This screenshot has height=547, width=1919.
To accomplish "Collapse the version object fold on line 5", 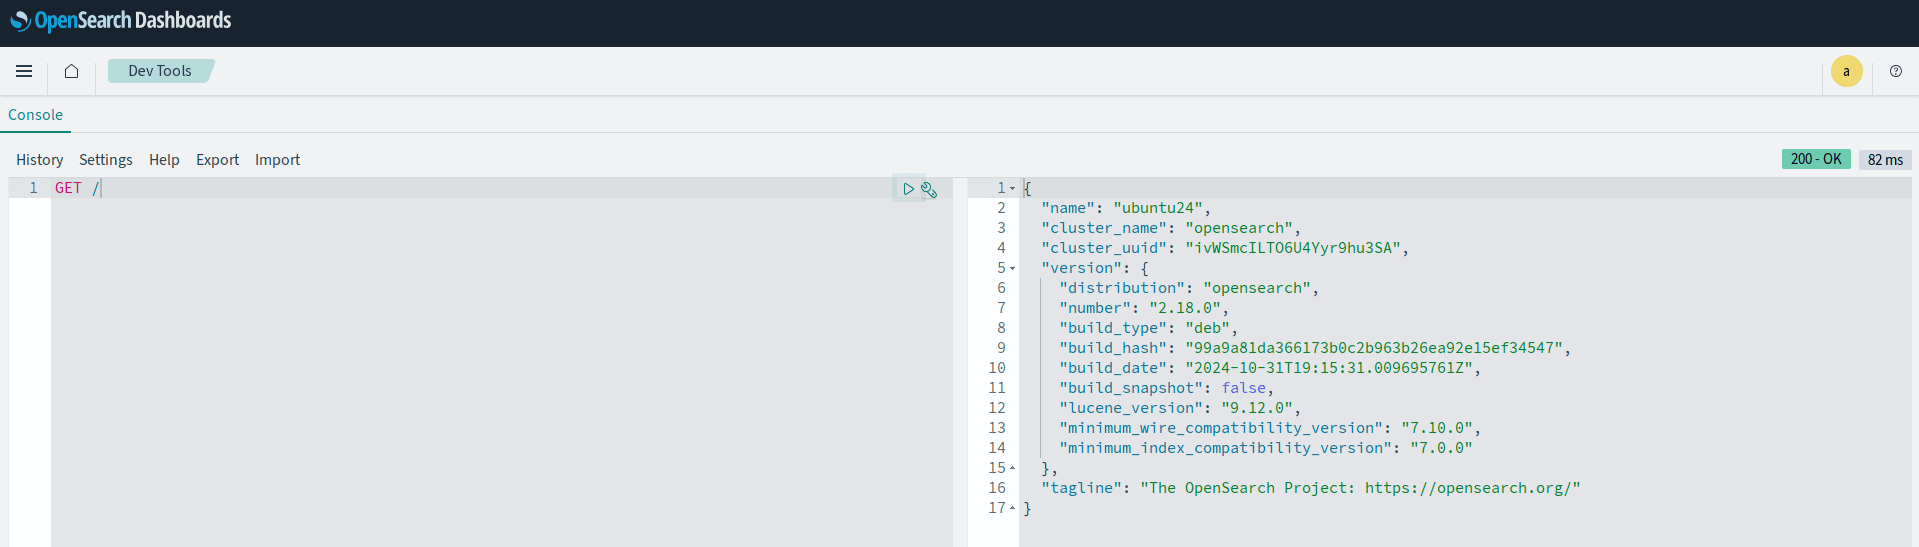I will 1012,268.
